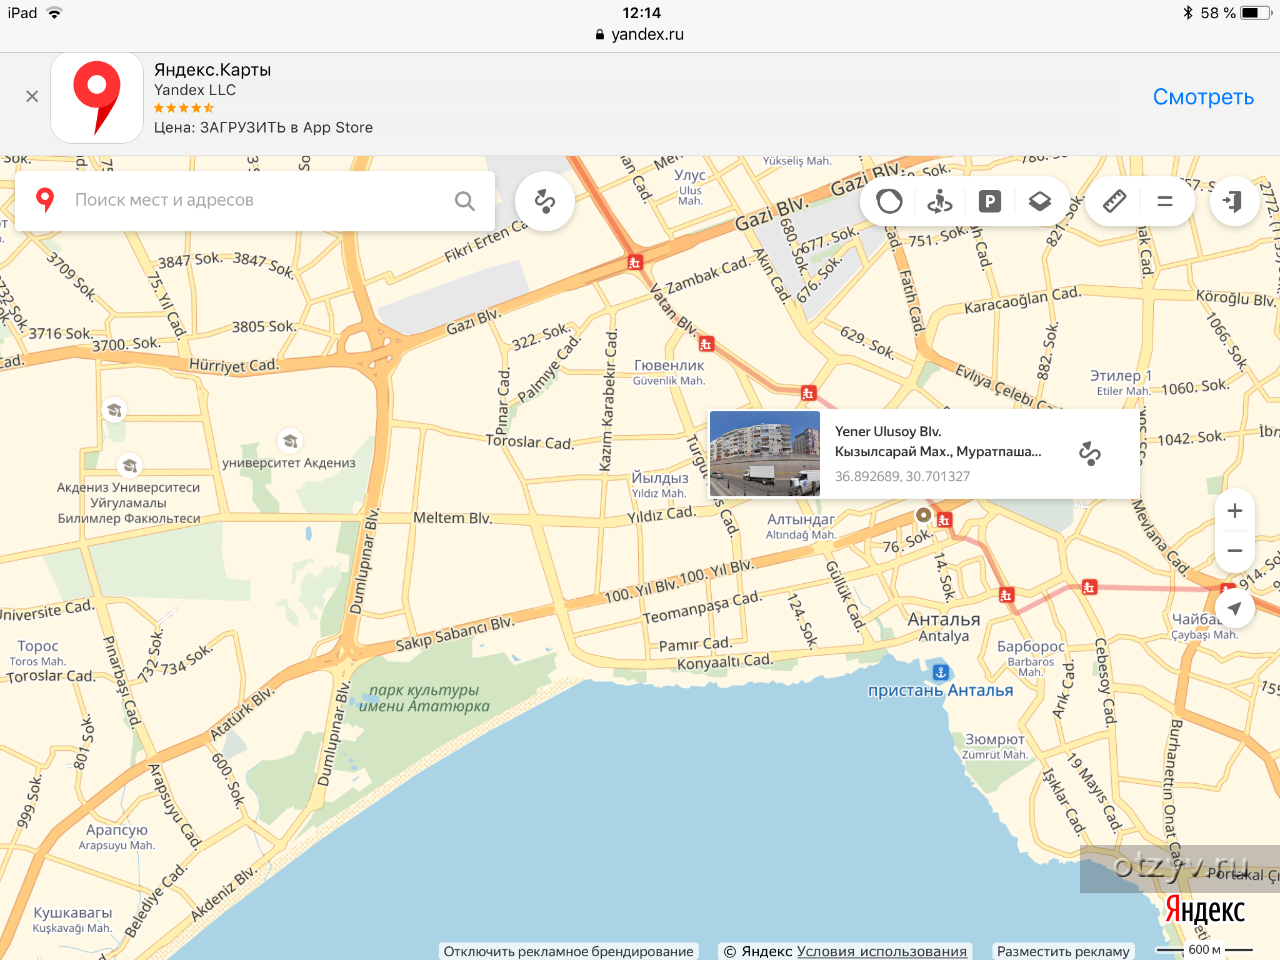Zoom out with the minus button

[x=1235, y=551]
